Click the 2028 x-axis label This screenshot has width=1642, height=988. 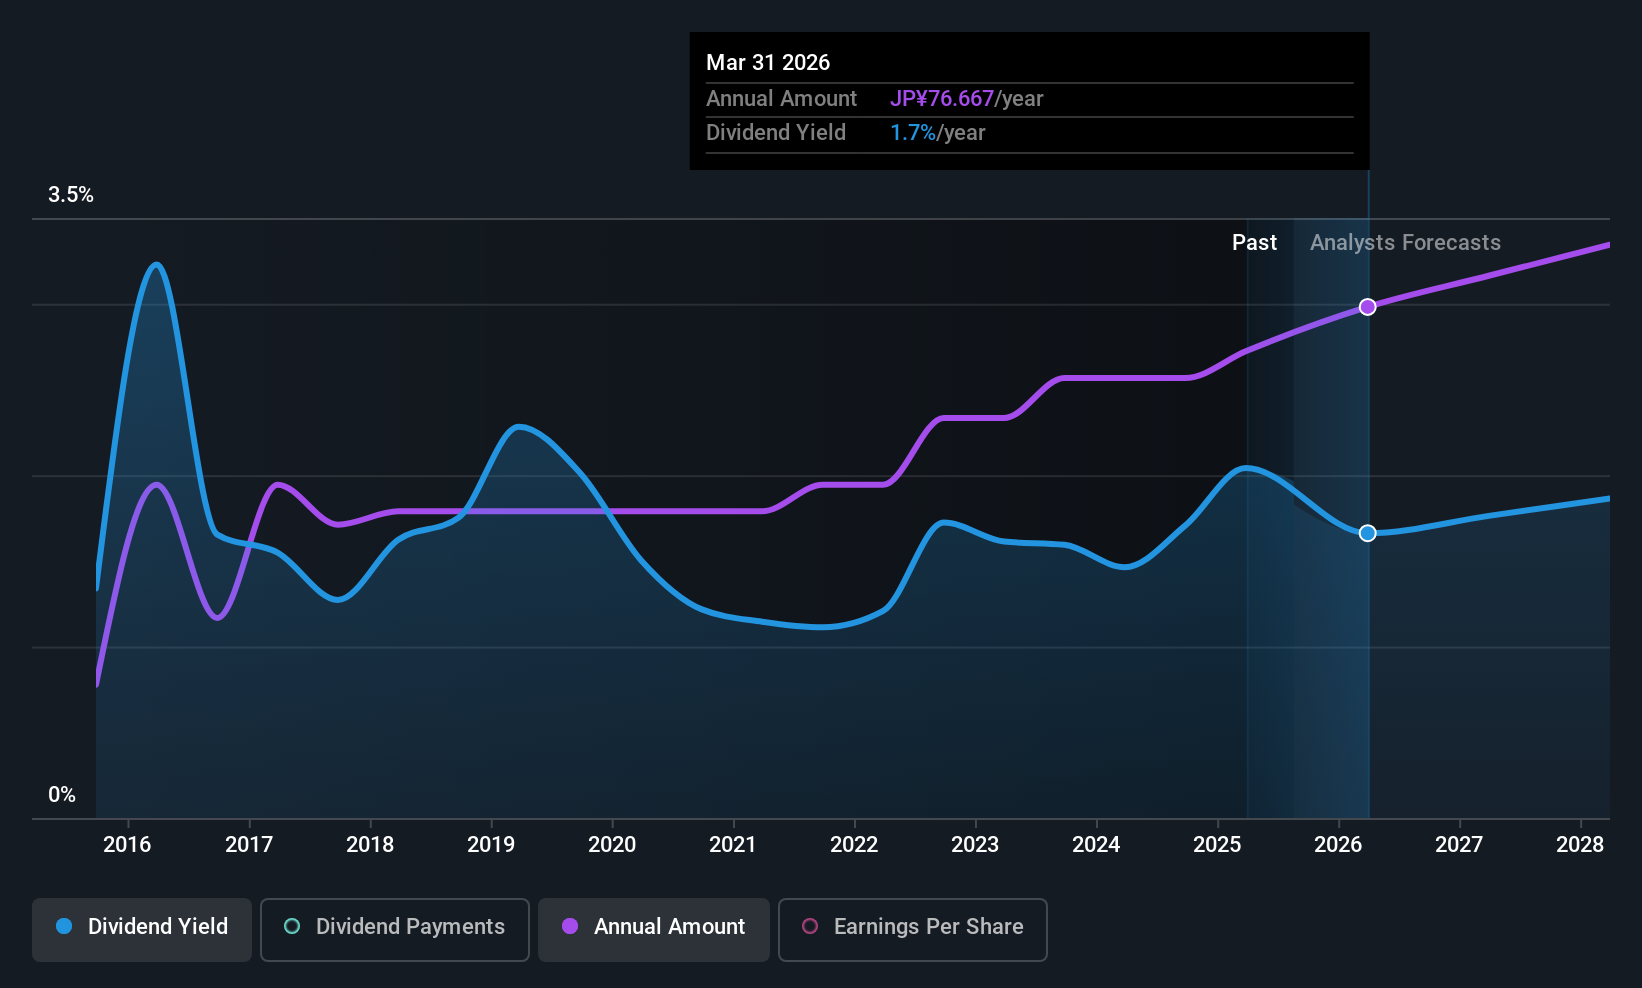pos(1580,844)
